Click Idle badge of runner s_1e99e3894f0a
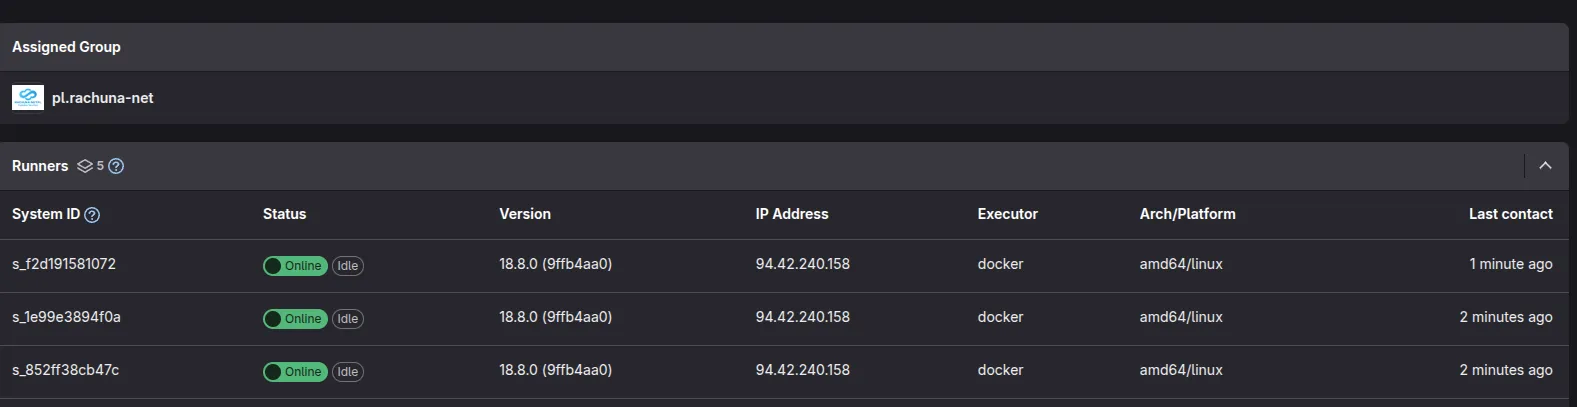The image size is (1577, 407). click(x=348, y=319)
